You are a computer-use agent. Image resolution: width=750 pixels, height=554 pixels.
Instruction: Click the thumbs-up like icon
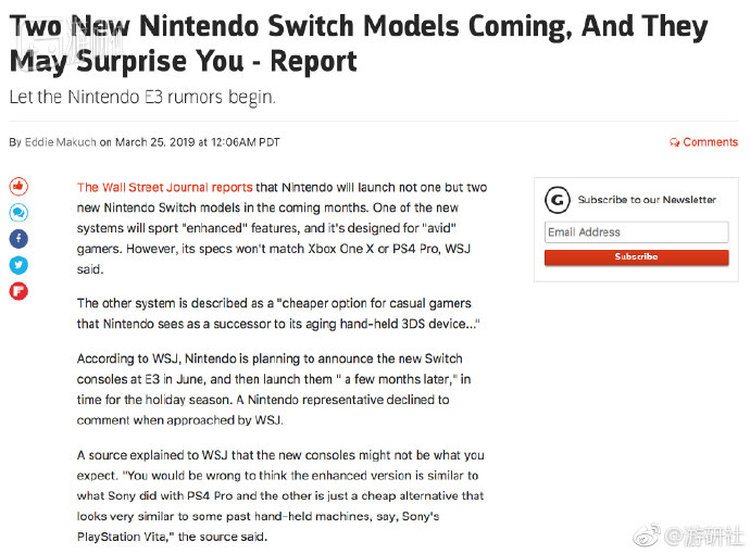(19, 187)
